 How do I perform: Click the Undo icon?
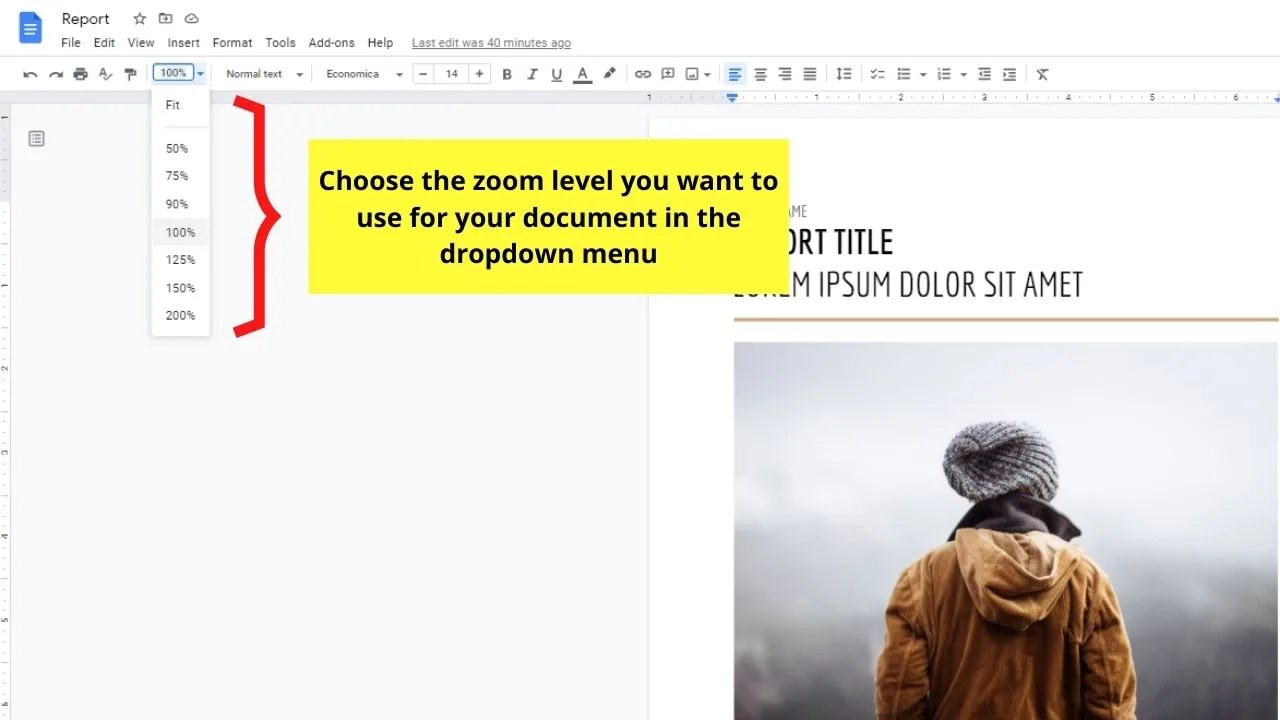30,73
